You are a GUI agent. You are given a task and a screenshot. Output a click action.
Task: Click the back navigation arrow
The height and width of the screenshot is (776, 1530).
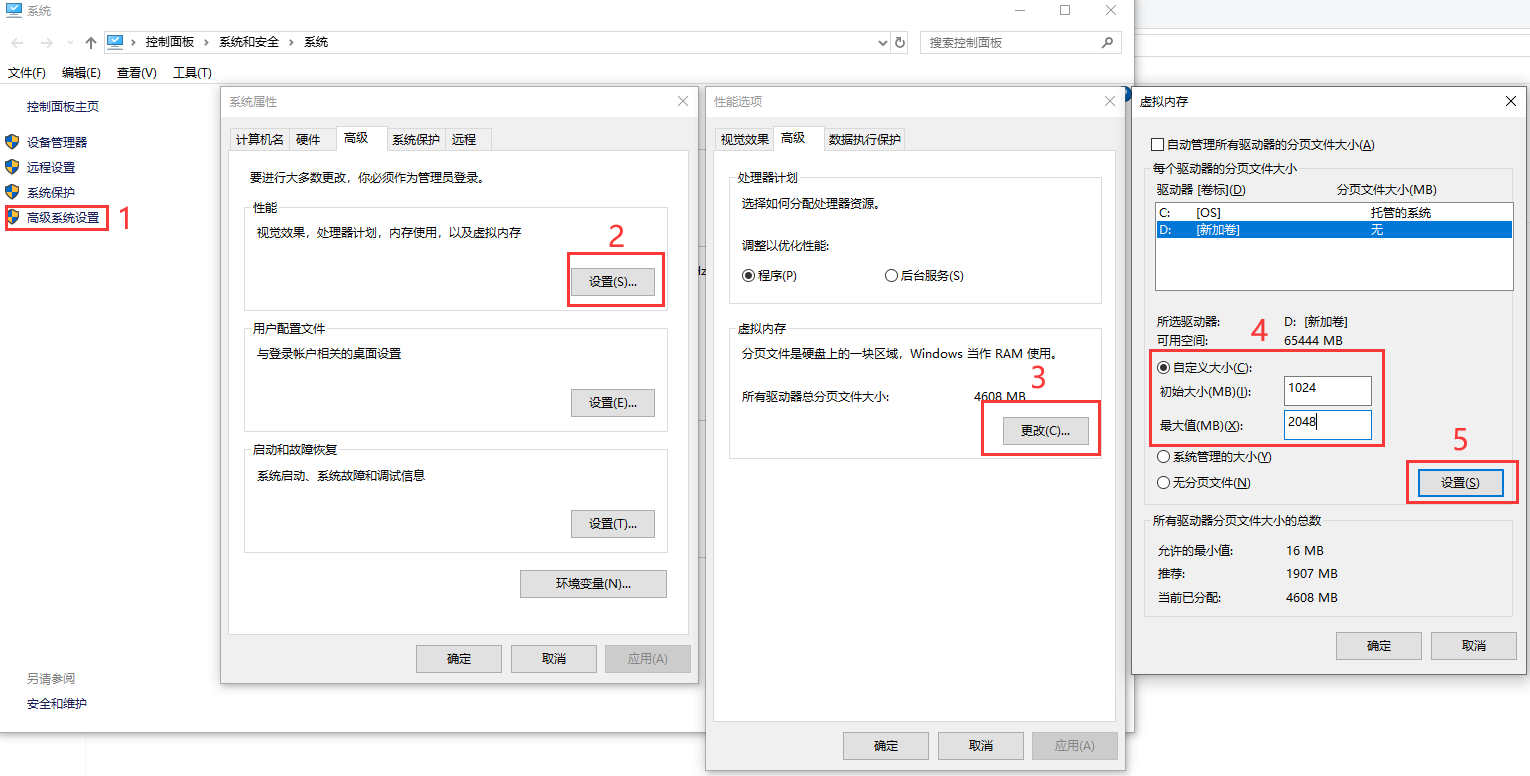coord(16,42)
